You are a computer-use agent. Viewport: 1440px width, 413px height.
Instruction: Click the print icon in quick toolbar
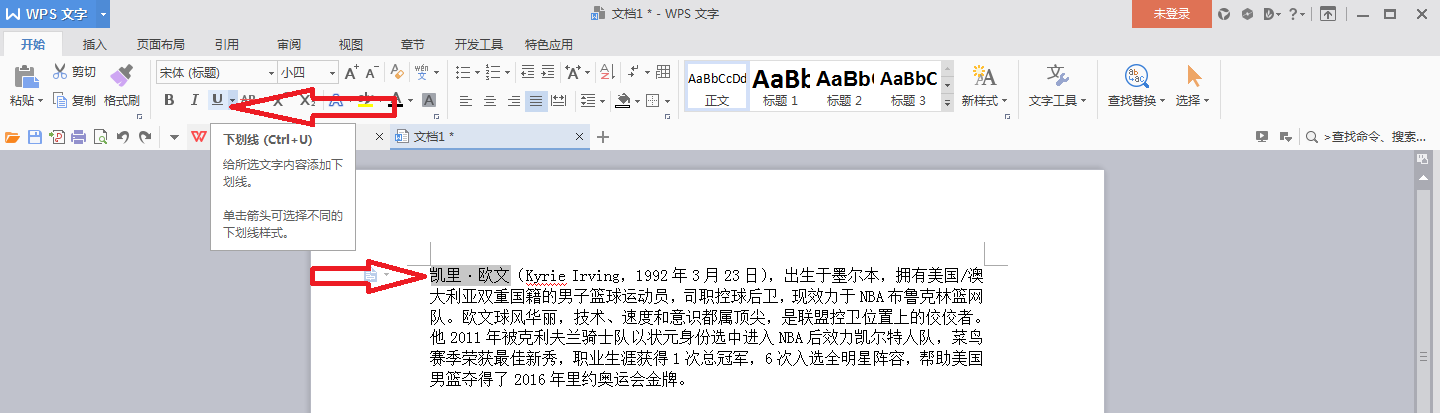tap(79, 137)
